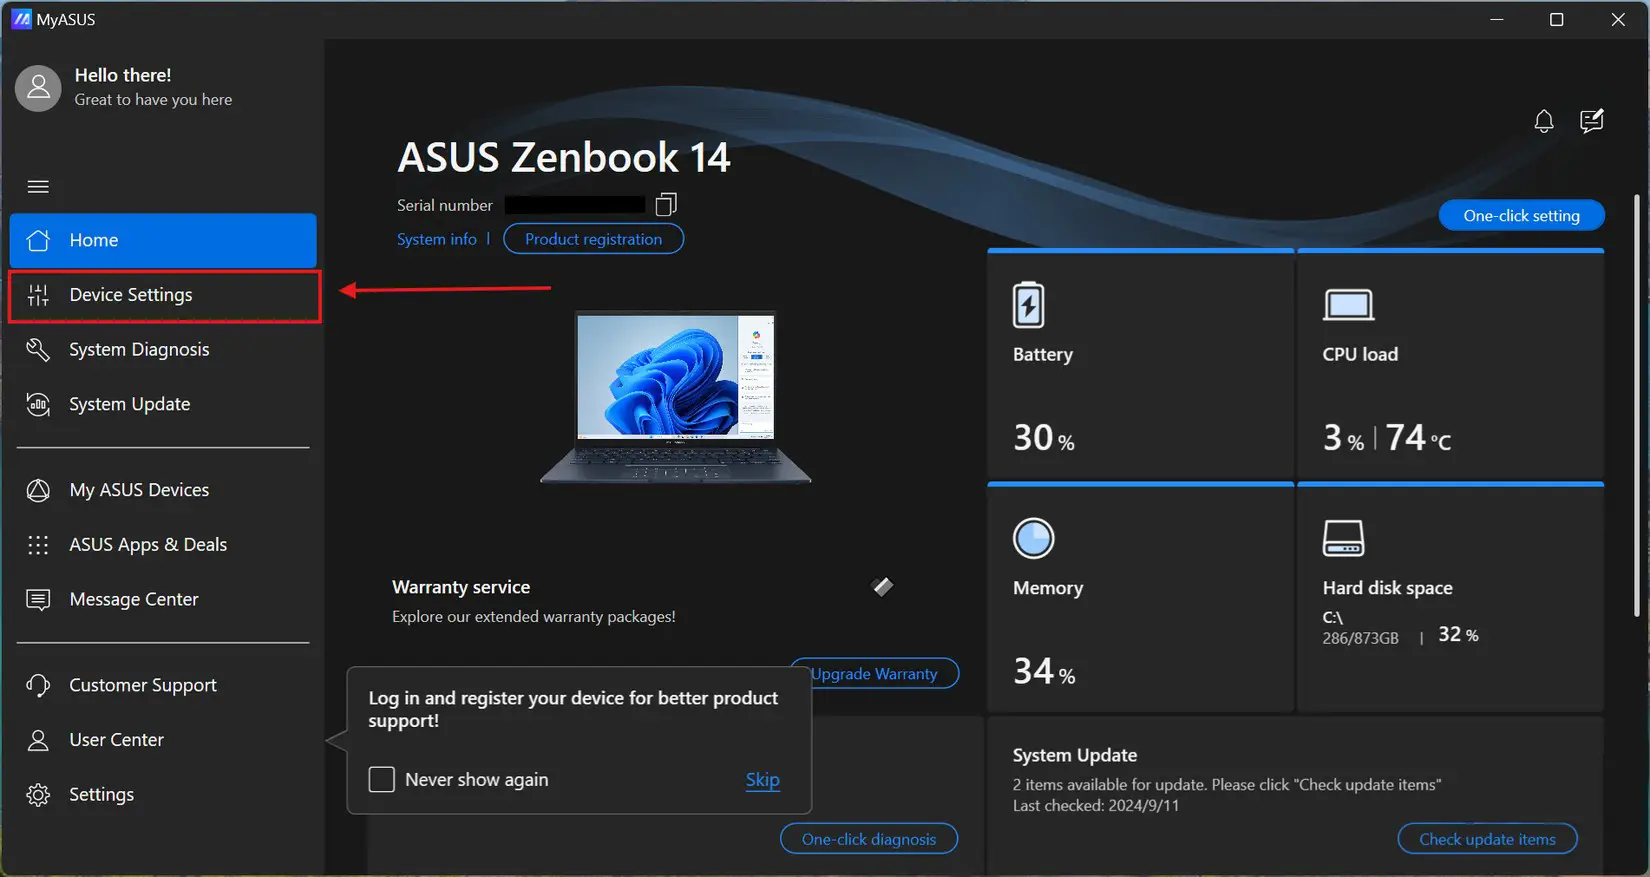Viewport: 1650px width, 877px height.
Task: Click the laptop product image
Action: (x=676, y=398)
